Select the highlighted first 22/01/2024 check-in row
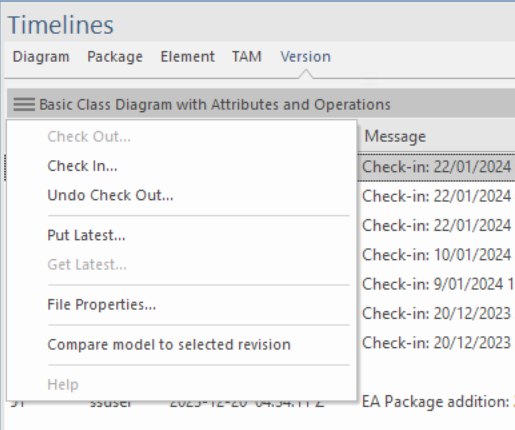This screenshot has height=430, width=515. click(437, 167)
